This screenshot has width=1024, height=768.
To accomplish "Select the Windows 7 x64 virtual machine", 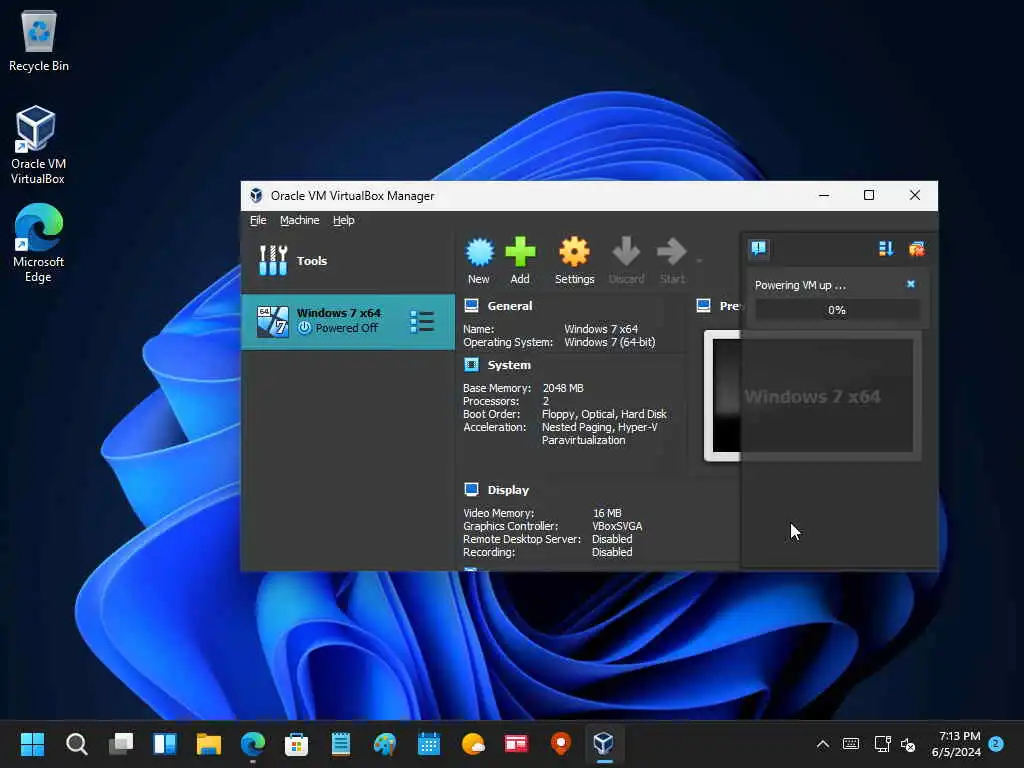I will coord(348,321).
